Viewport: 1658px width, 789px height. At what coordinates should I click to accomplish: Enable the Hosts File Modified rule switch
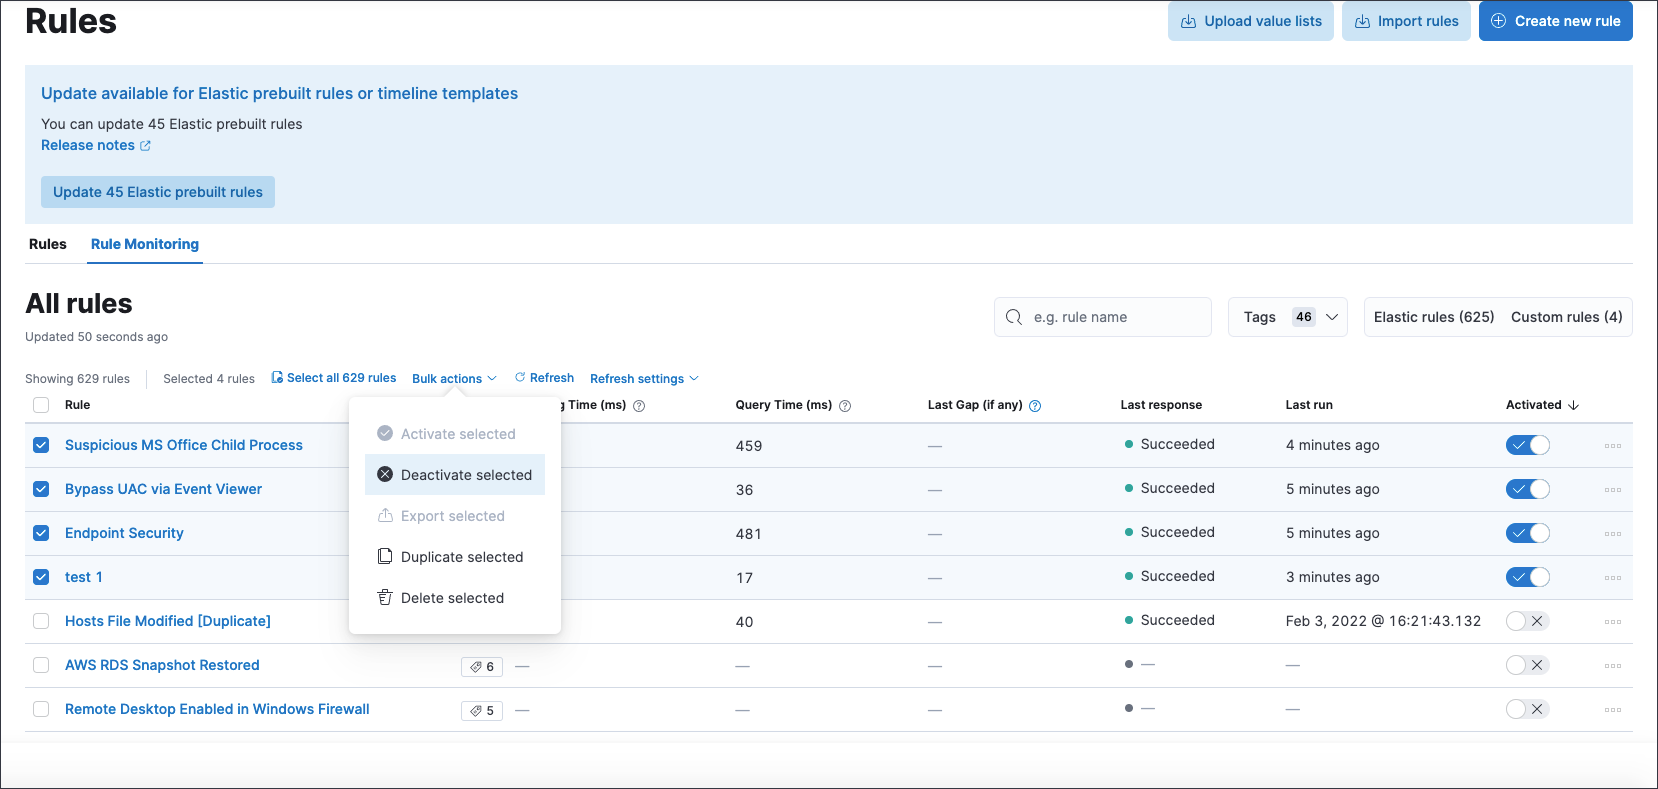[x=1527, y=621]
